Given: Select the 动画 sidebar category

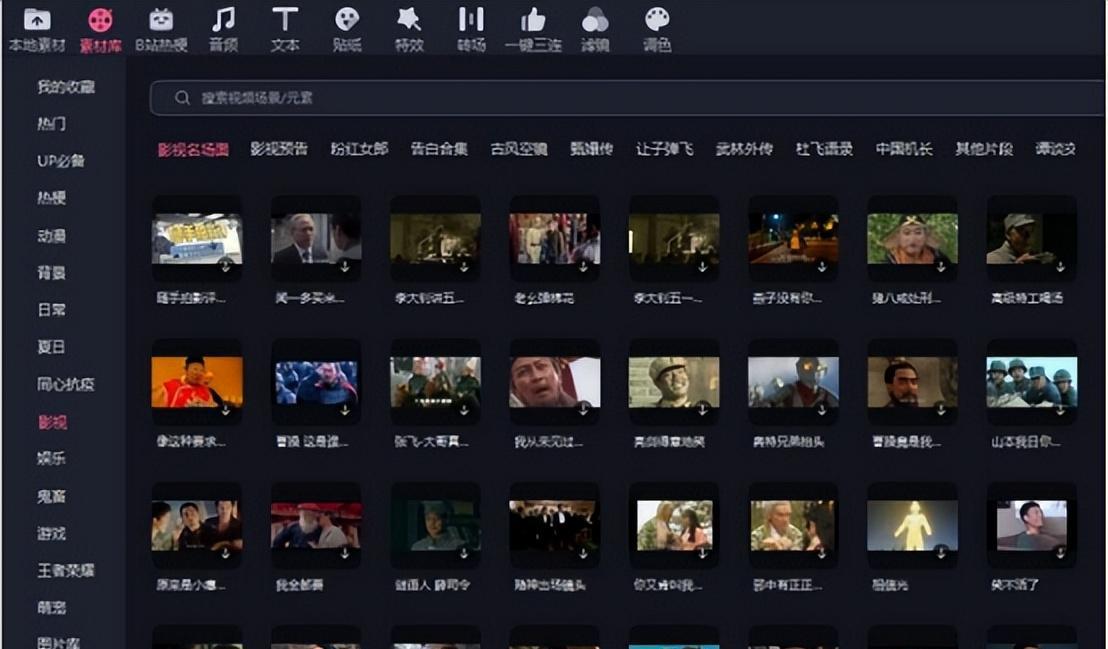Looking at the screenshot, I should point(52,235).
